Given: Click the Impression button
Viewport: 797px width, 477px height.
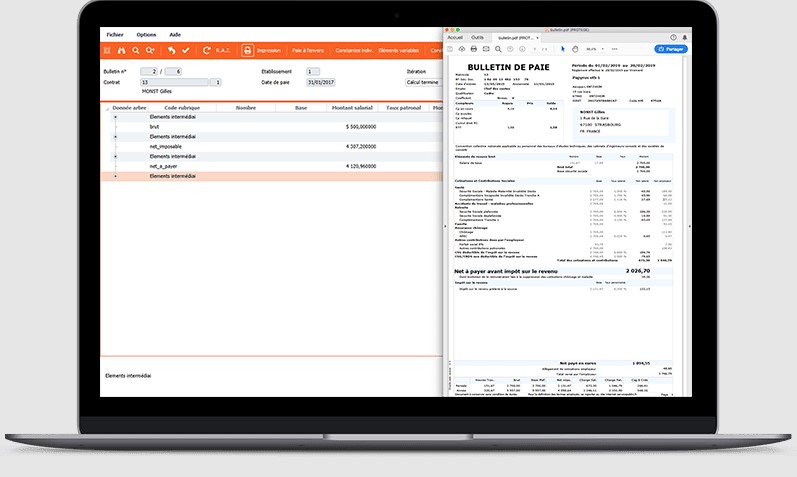Looking at the screenshot, I should tap(261, 49).
